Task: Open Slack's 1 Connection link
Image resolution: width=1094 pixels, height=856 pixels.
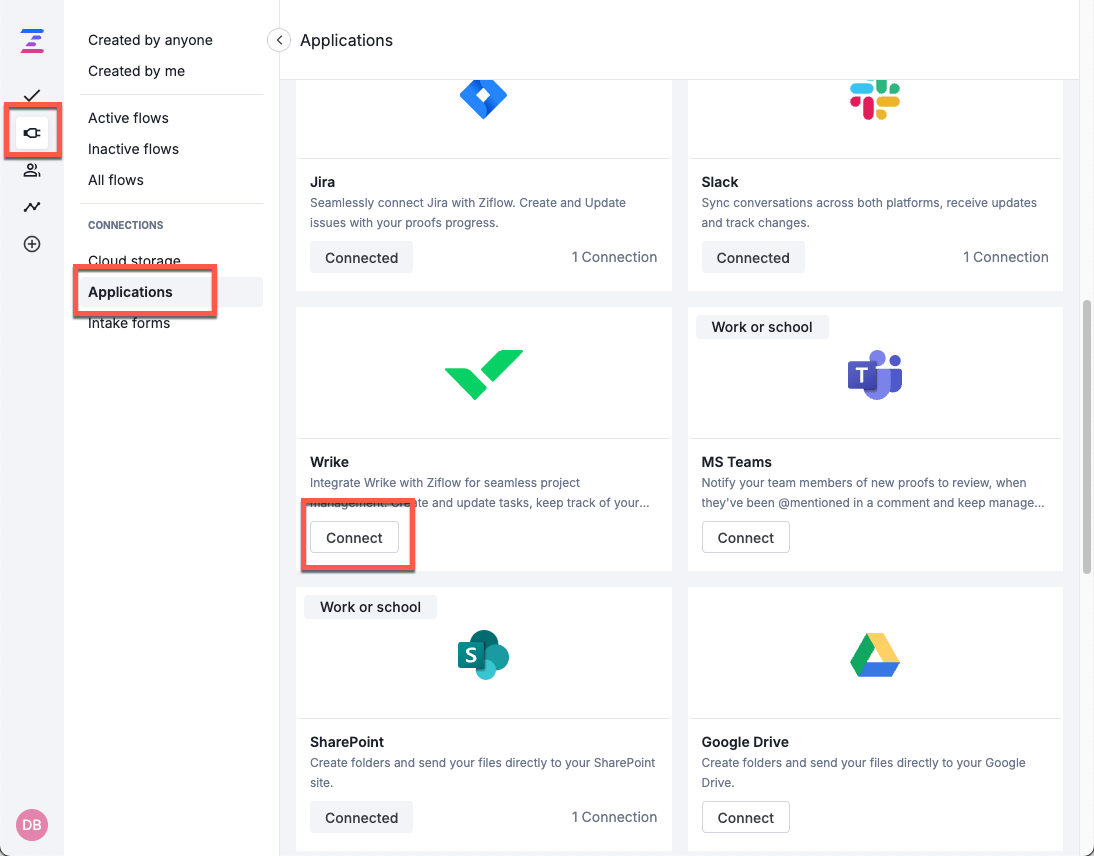Action: [1005, 257]
